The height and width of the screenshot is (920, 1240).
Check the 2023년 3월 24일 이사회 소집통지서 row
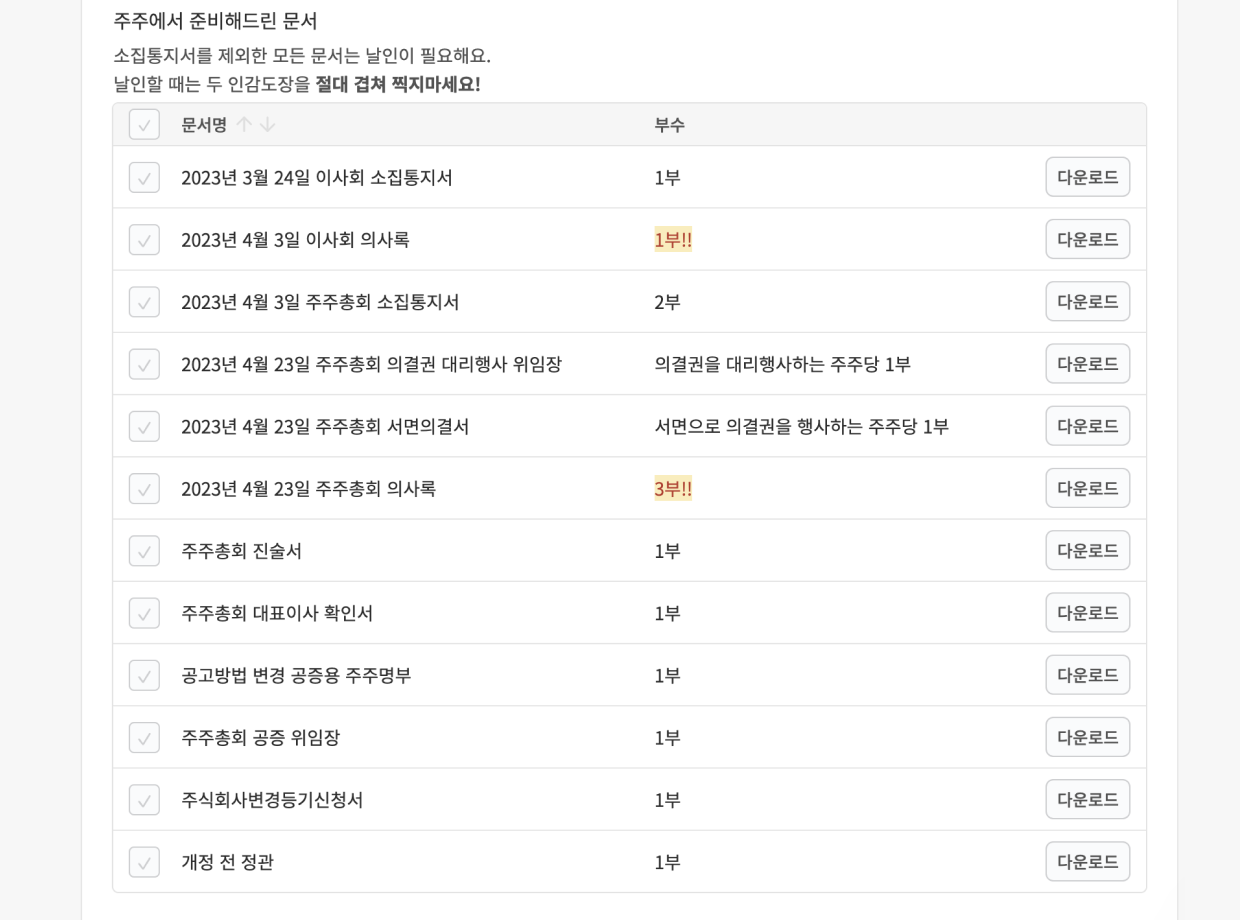pos(144,178)
